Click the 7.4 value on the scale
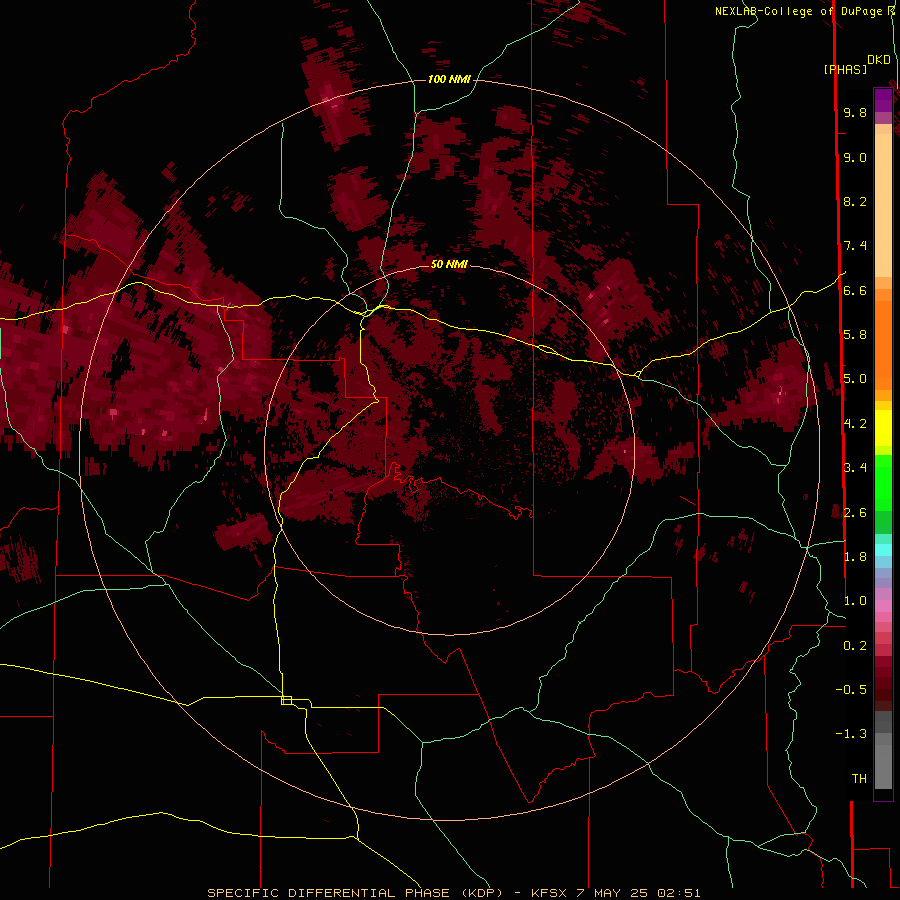Viewport: 900px width, 900px height. point(855,246)
